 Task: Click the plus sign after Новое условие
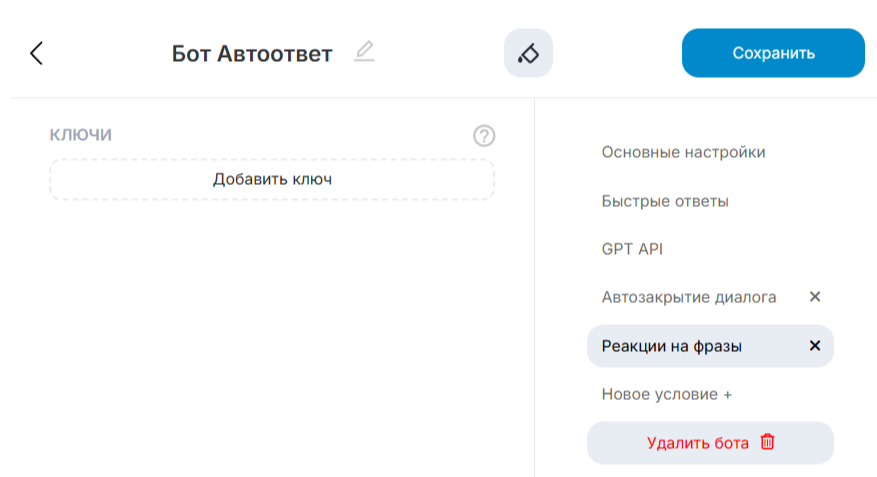[727, 394]
